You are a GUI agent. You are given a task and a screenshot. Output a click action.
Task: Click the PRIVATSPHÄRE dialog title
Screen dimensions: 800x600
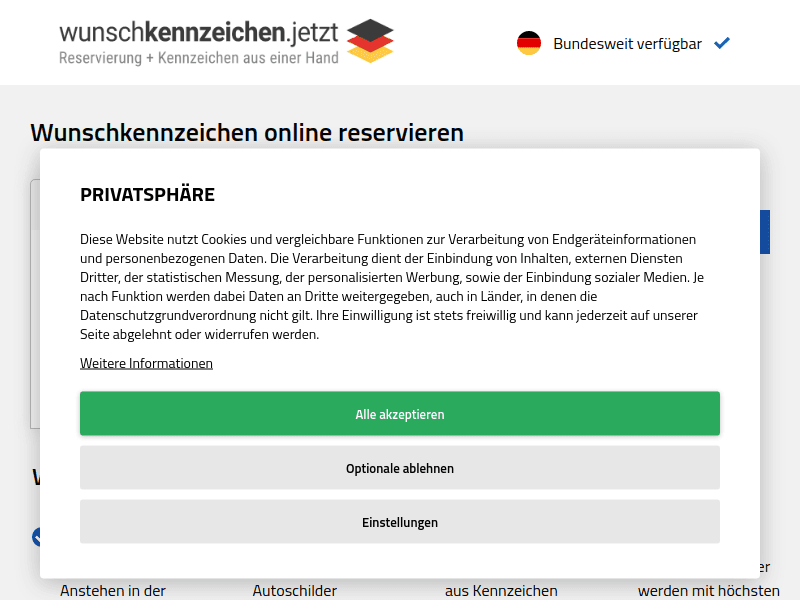click(148, 194)
